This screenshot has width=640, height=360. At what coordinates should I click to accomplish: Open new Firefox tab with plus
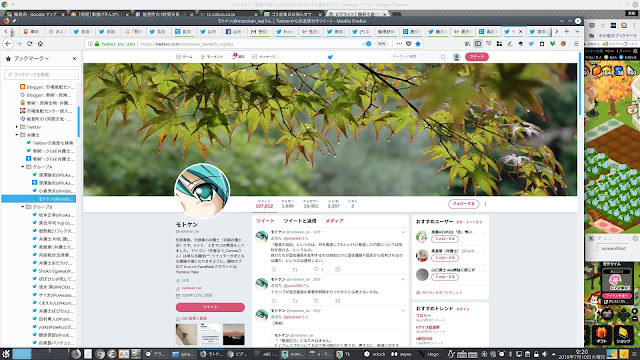point(567,31)
